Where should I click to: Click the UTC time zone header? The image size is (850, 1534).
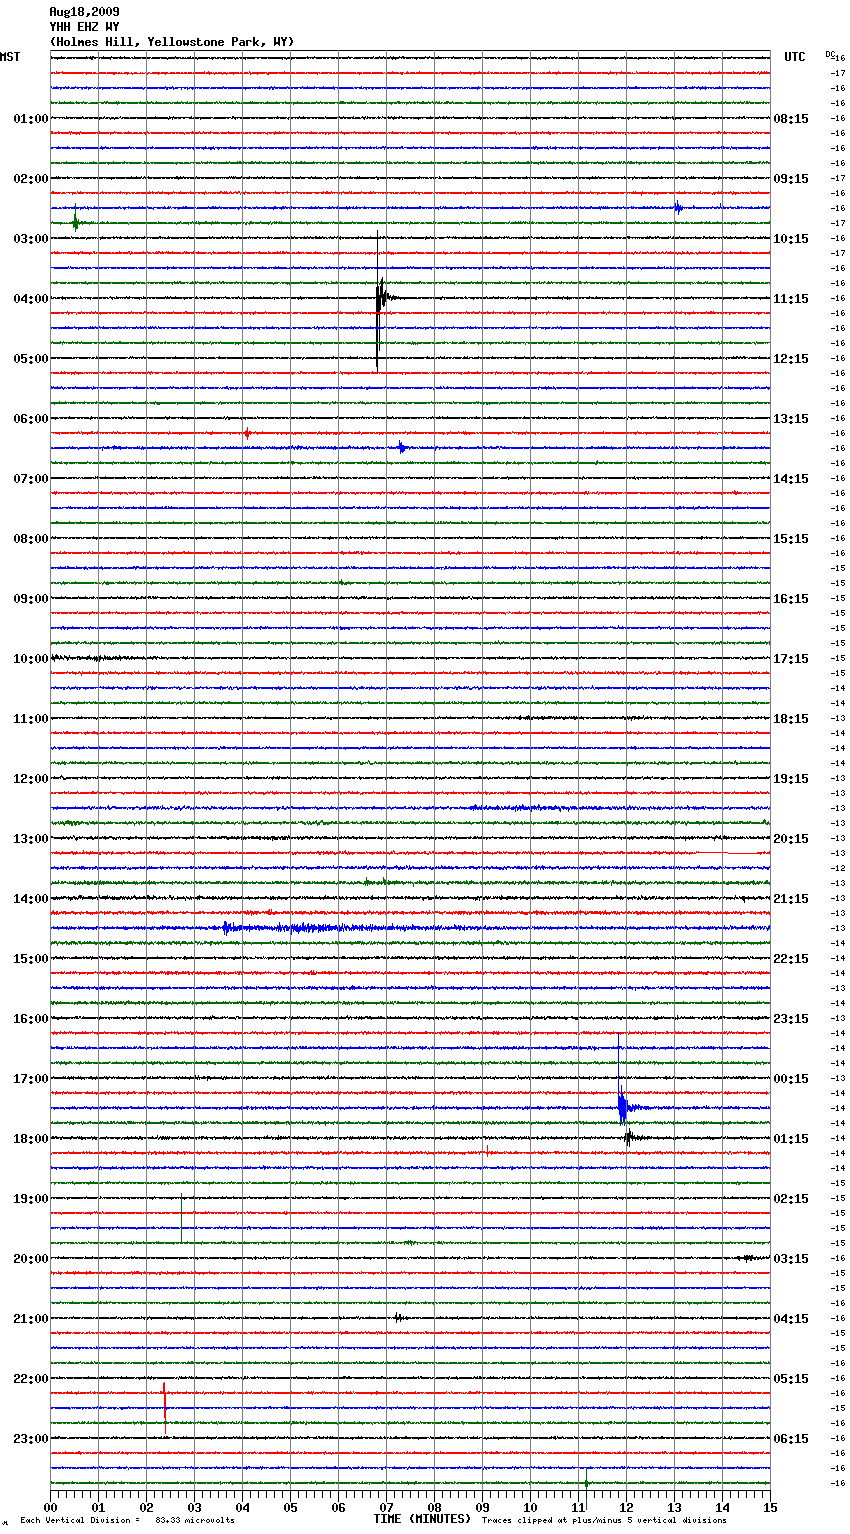[x=795, y=57]
